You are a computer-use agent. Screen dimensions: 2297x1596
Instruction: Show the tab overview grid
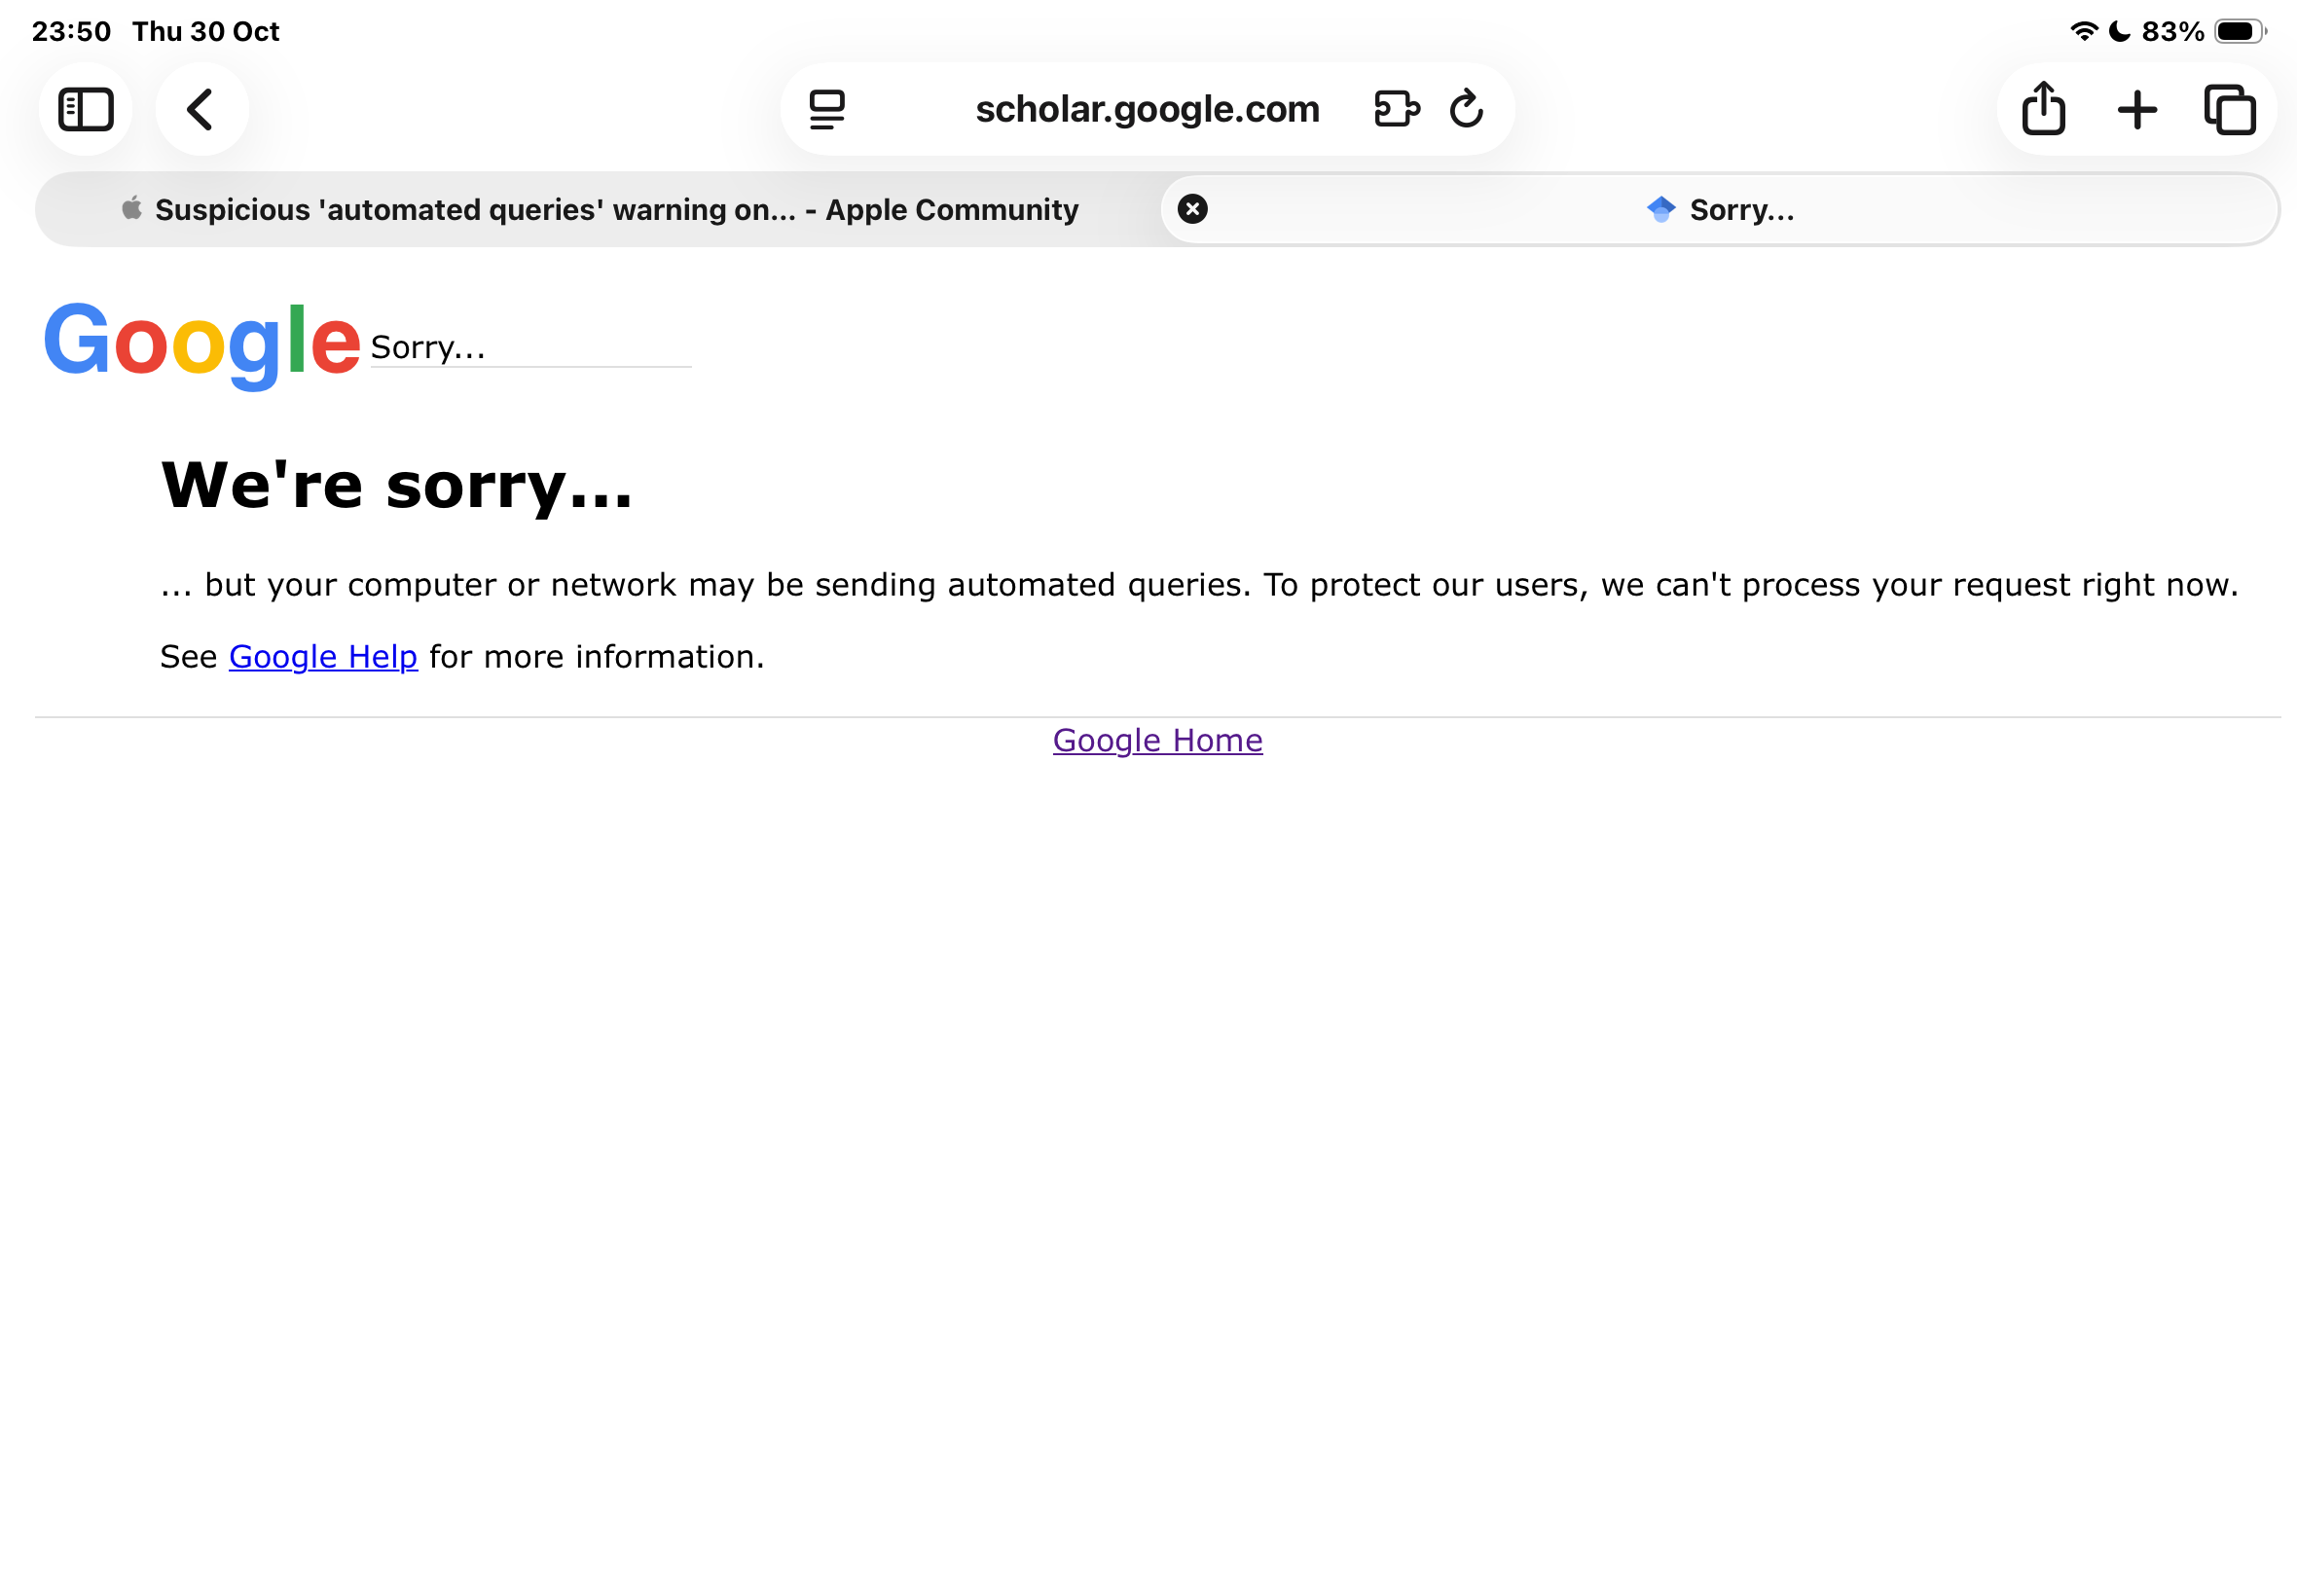[x=2229, y=109]
